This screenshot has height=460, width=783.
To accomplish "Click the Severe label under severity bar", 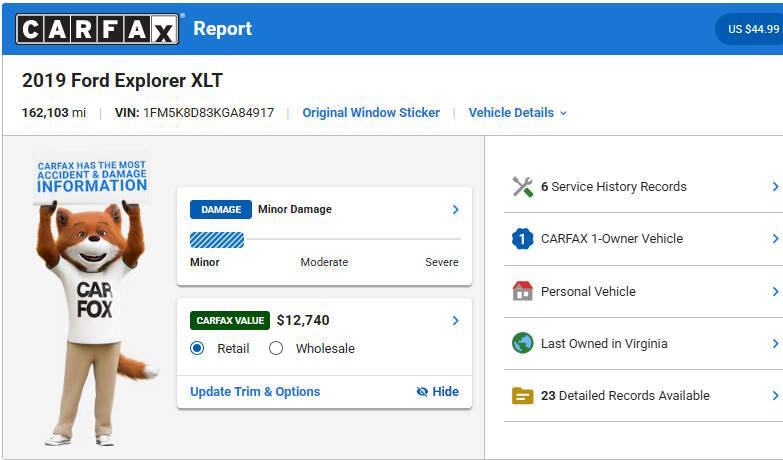I will 442,262.
